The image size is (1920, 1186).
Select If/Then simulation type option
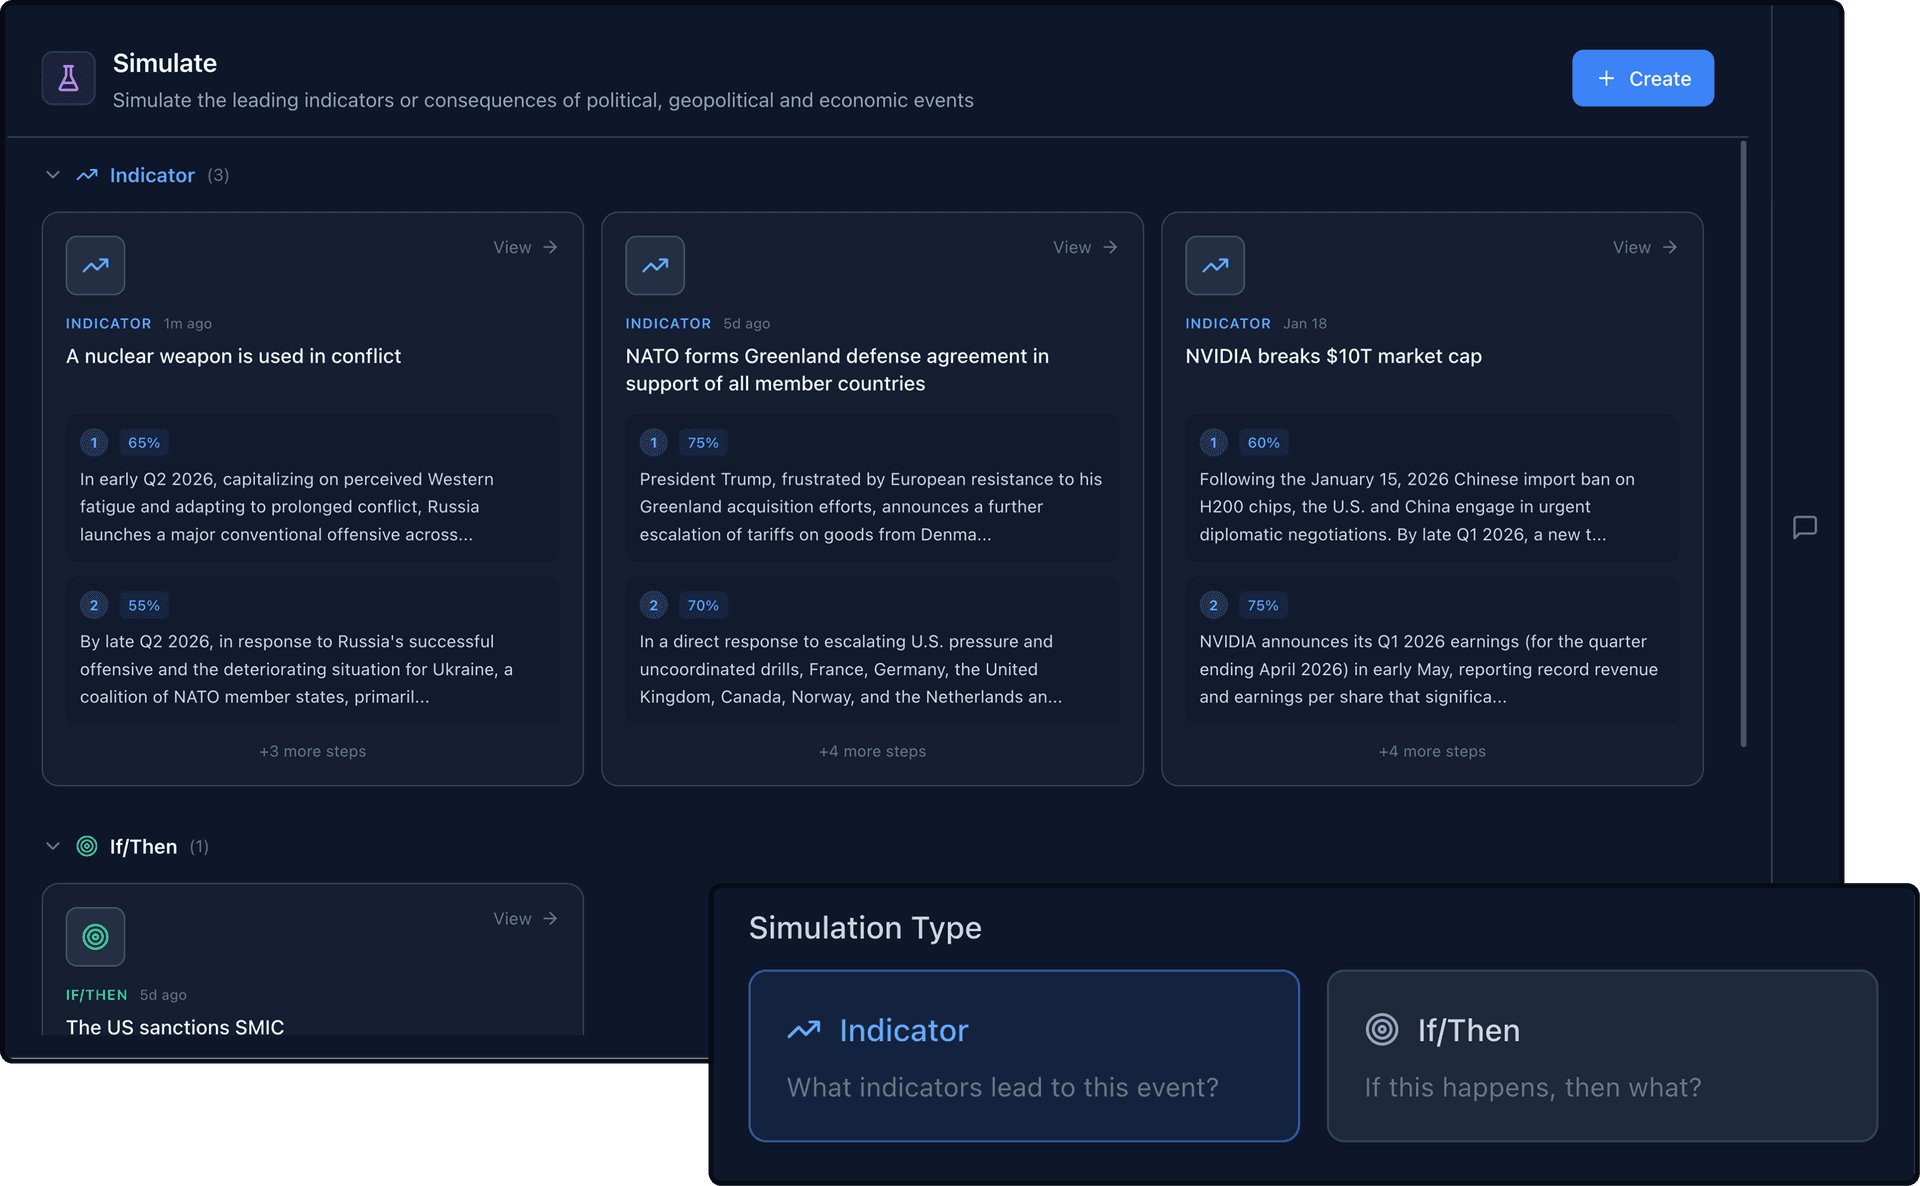(1601, 1055)
